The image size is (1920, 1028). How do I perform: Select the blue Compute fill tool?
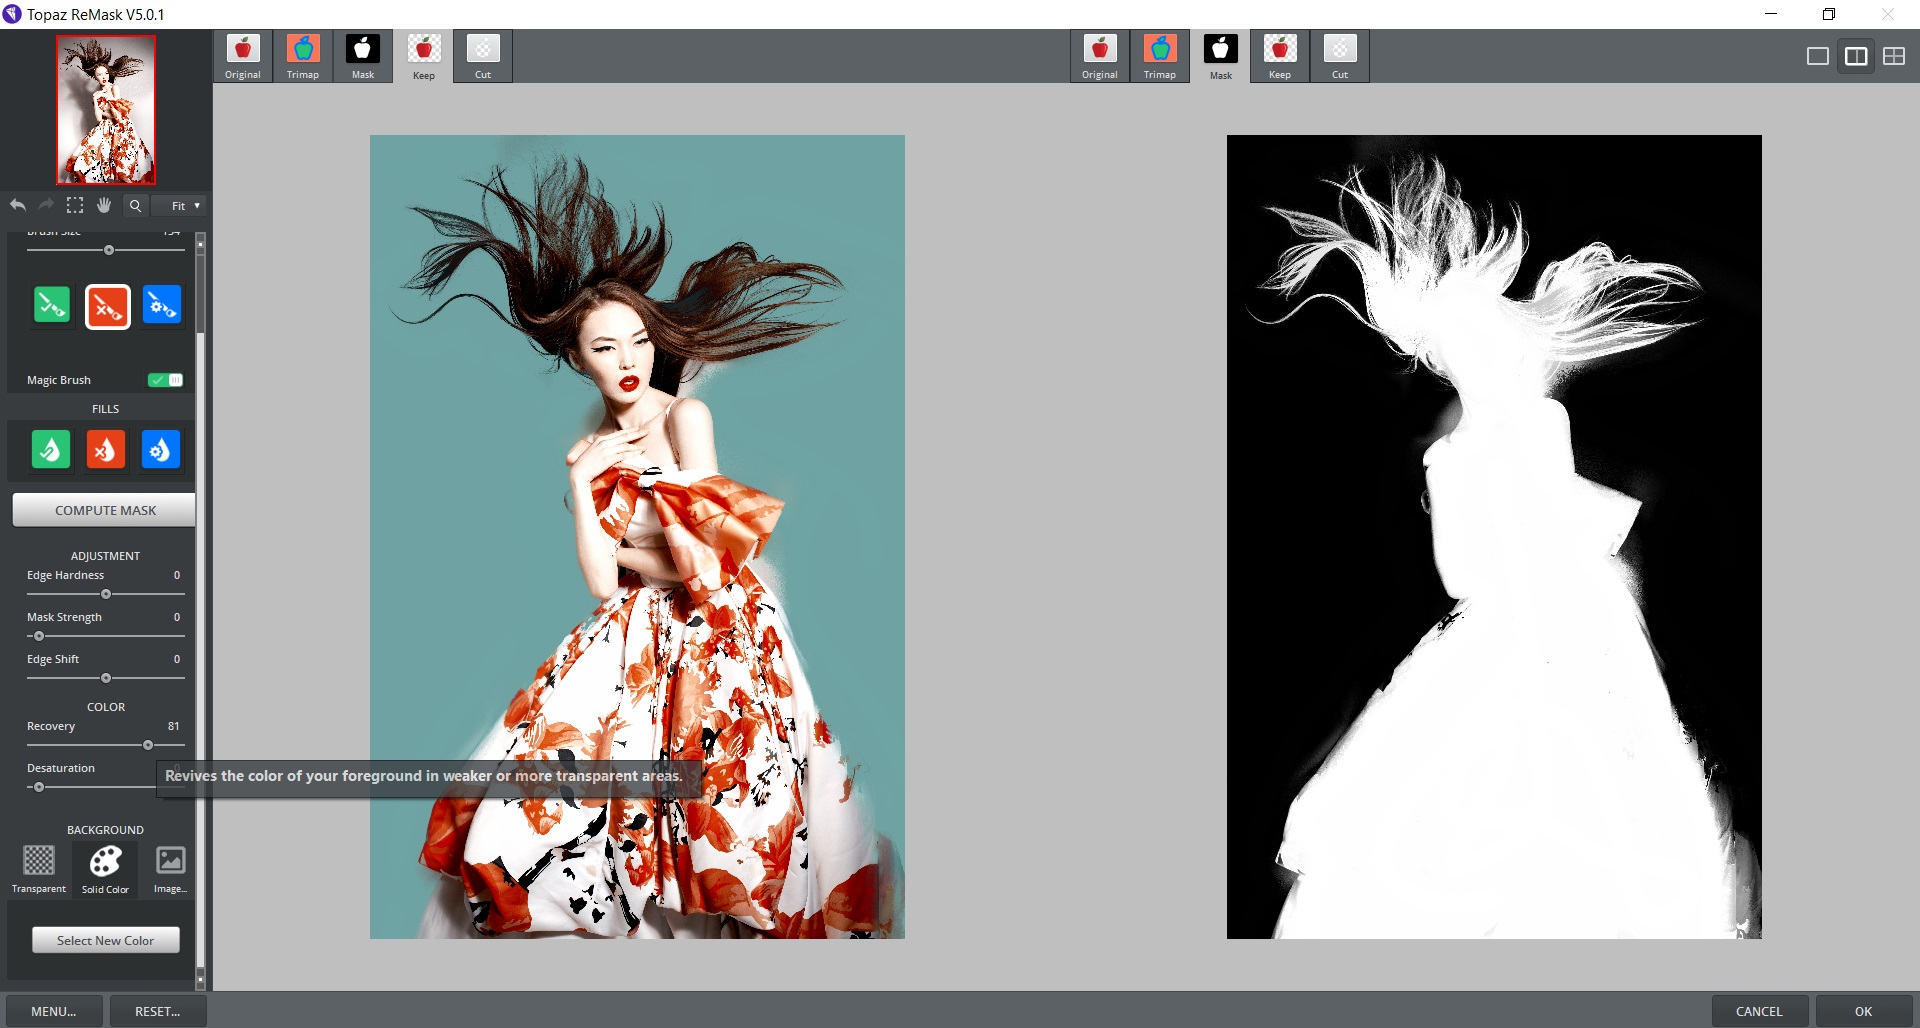tap(160, 449)
